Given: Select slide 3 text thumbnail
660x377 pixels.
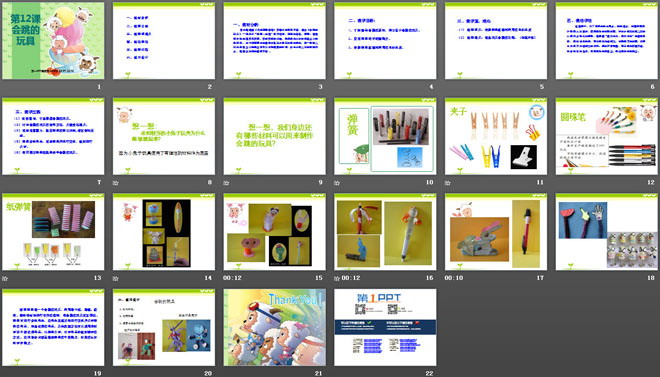Looking at the screenshot, I should coord(274,41).
